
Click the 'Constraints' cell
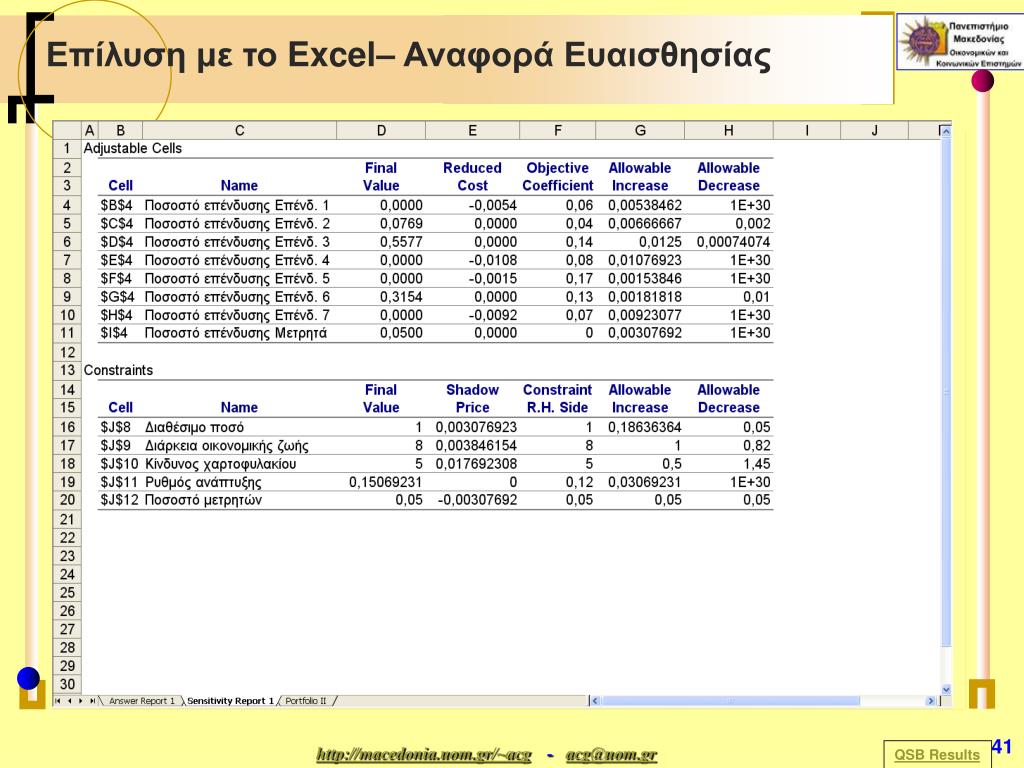pos(118,370)
